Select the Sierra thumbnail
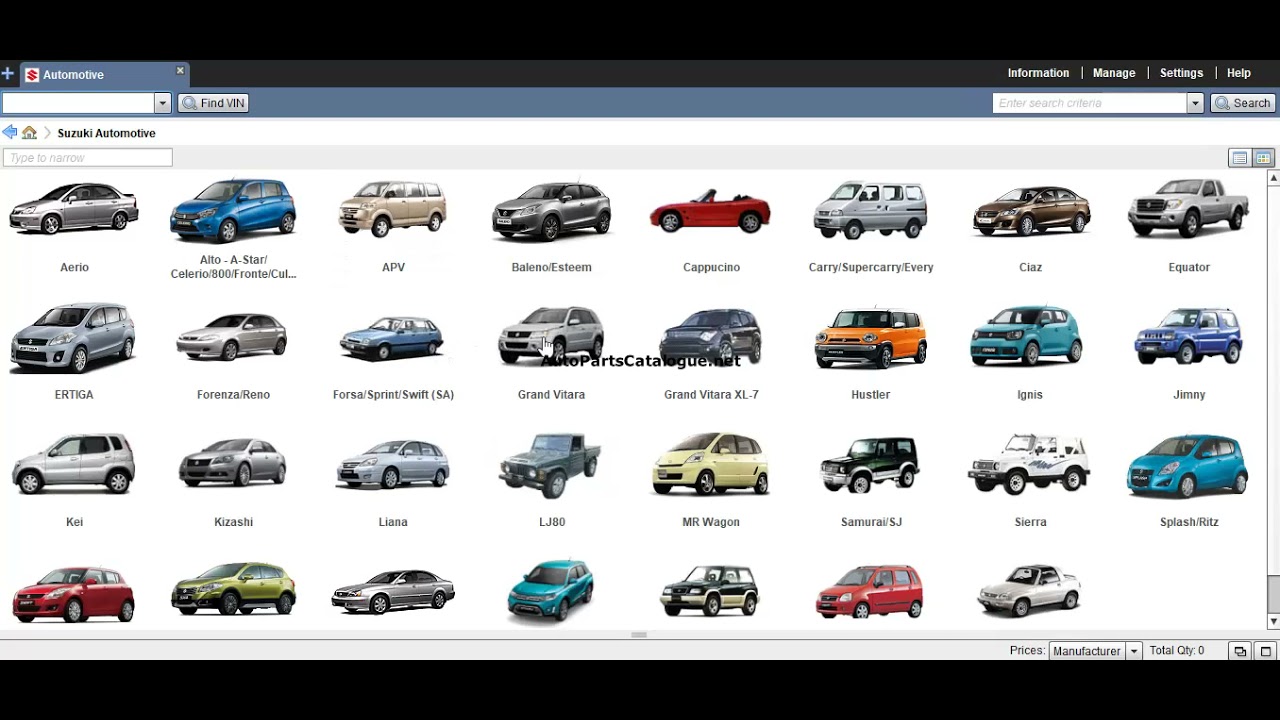Viewport: 1280px width, 720px height. [1029, 464]
